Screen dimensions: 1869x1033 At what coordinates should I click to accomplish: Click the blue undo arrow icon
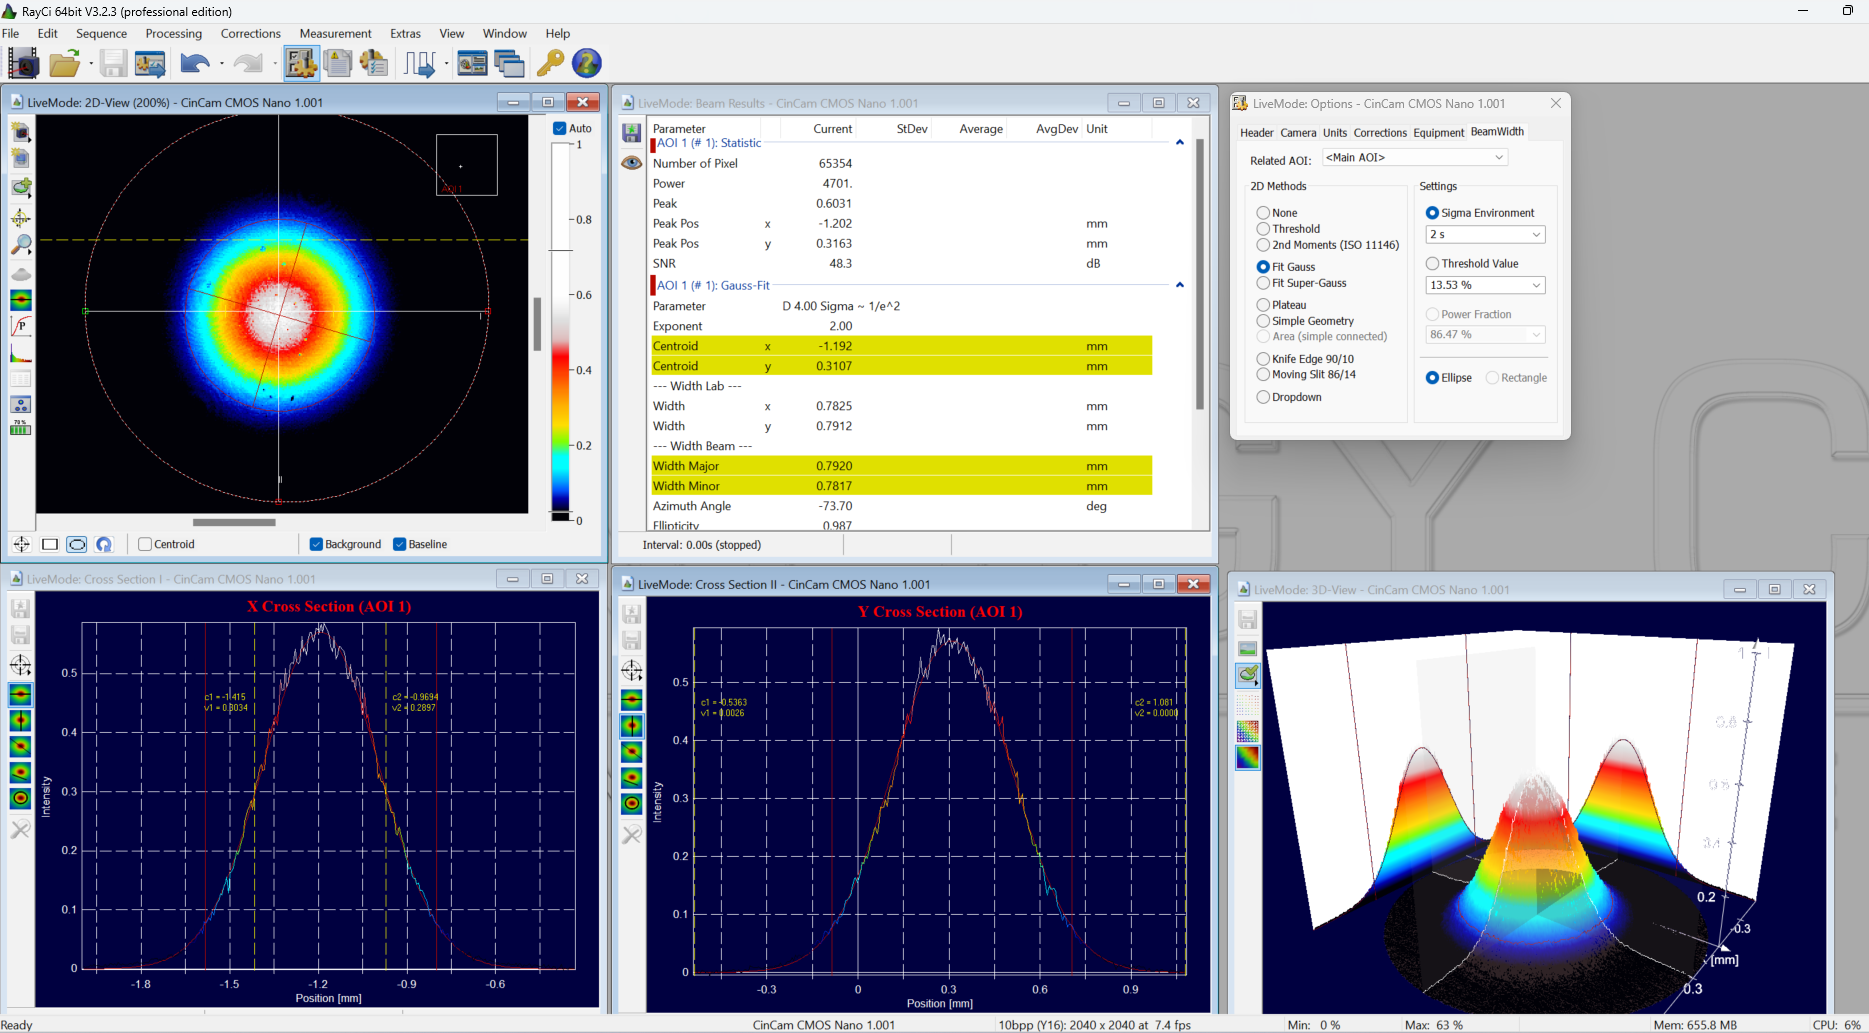[194, 64]
